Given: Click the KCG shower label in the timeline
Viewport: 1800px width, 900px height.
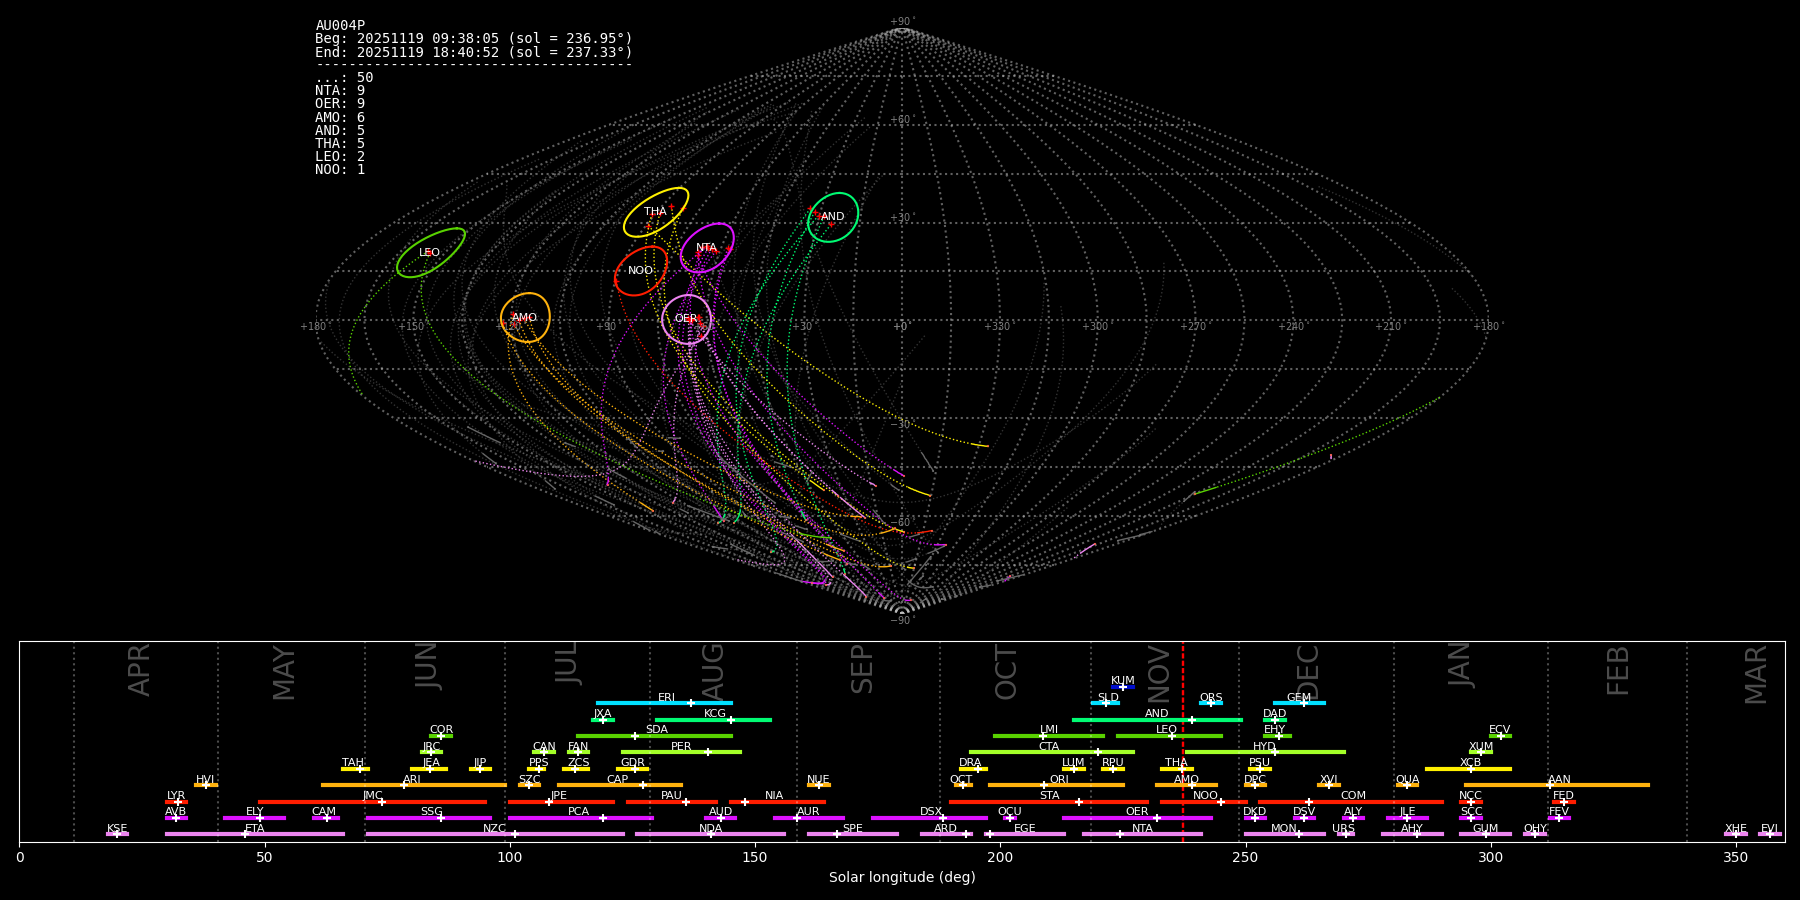Looking at the screenshot, I should pos(715,714).
